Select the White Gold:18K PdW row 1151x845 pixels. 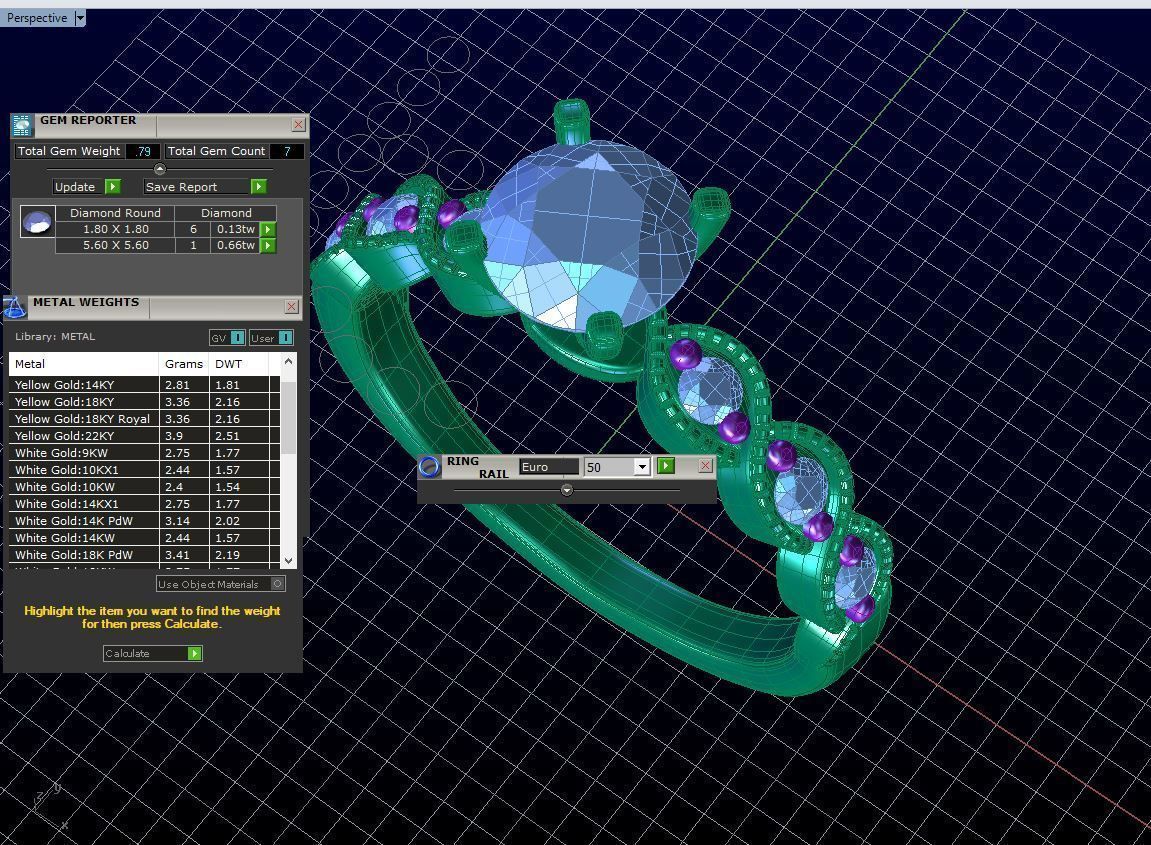144,555
